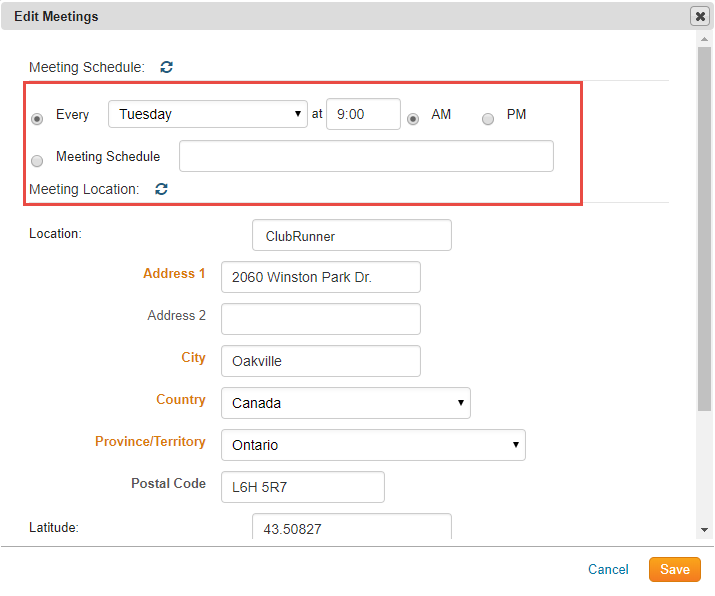
Task: Open the Province/Territory dropdown showing Ontario
Action: click(x=372, y=445)
